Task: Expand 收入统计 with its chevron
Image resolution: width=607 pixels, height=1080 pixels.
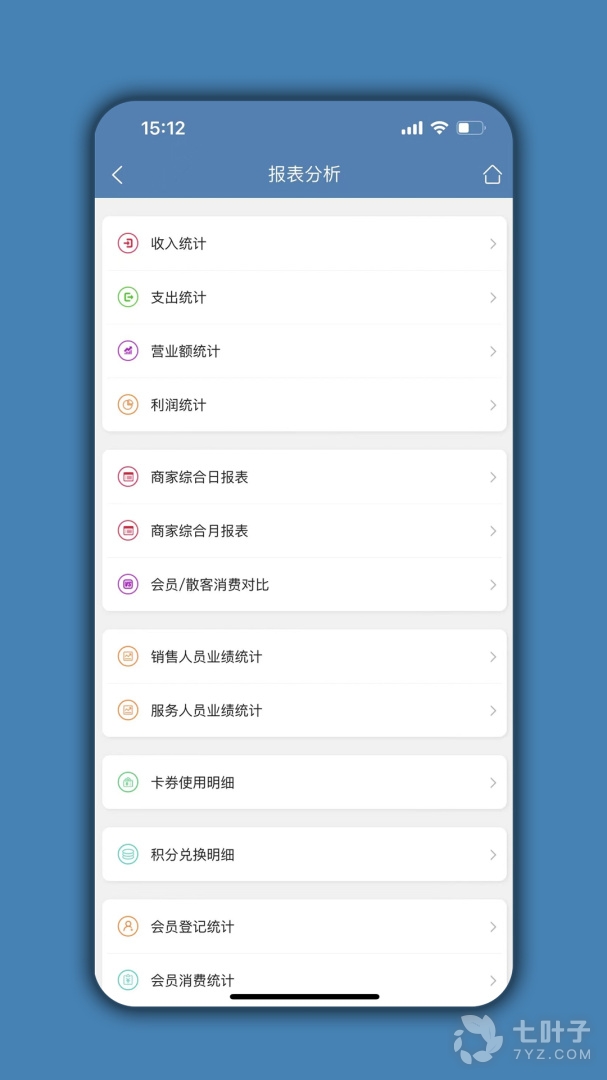Action: (493, 243)
